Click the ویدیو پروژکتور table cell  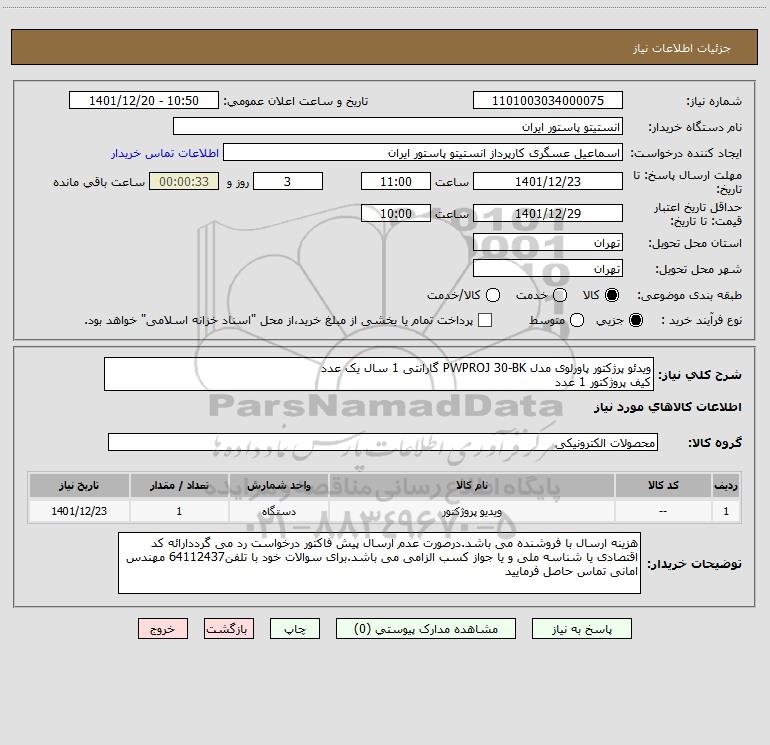point(471,511)
